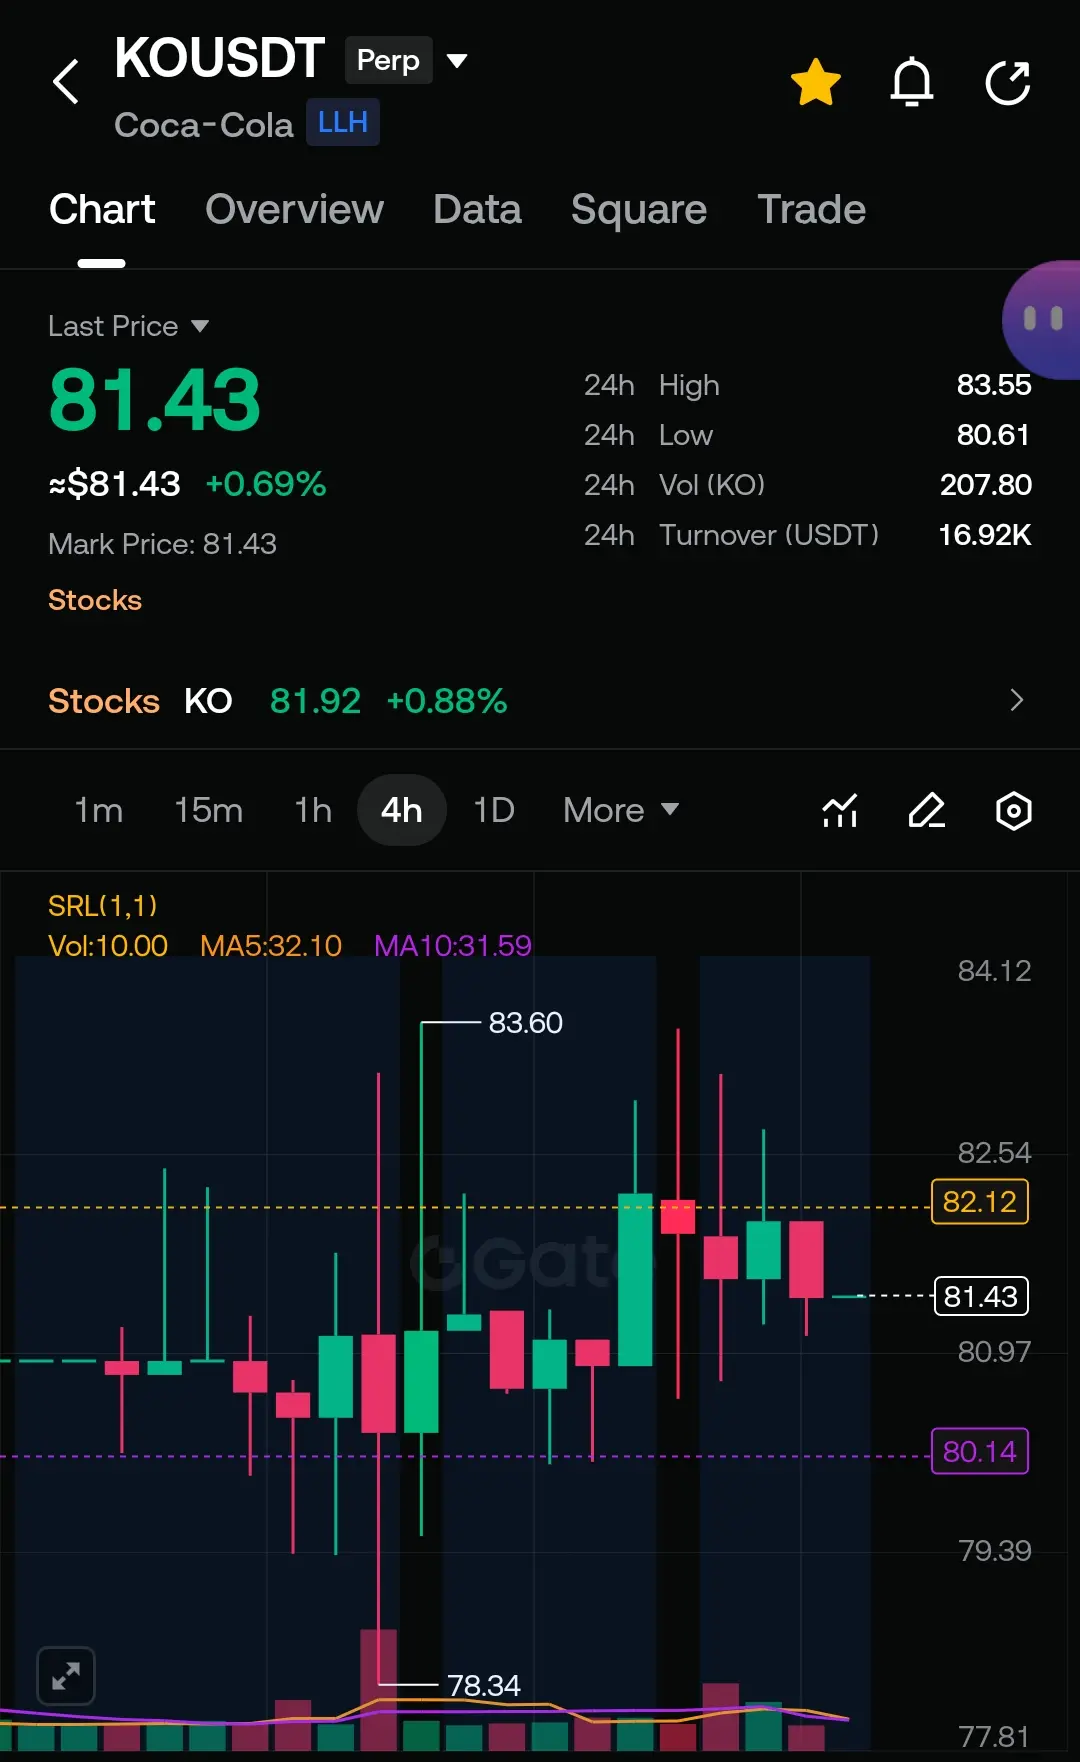Screen dimensions: 1080x1762
Task: Tap the 24h Turnover value 16.92K
Action: pos(985,535)
